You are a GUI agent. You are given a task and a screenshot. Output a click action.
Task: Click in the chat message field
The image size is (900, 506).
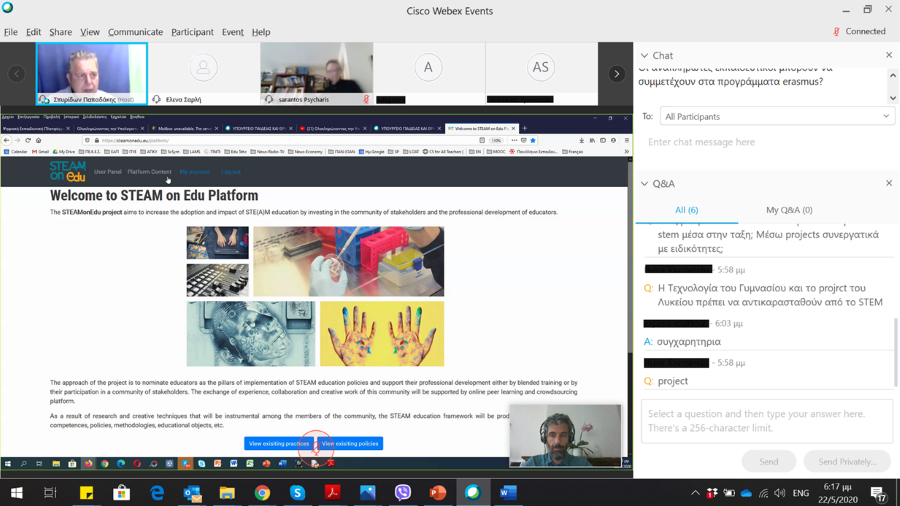point(765,142)
